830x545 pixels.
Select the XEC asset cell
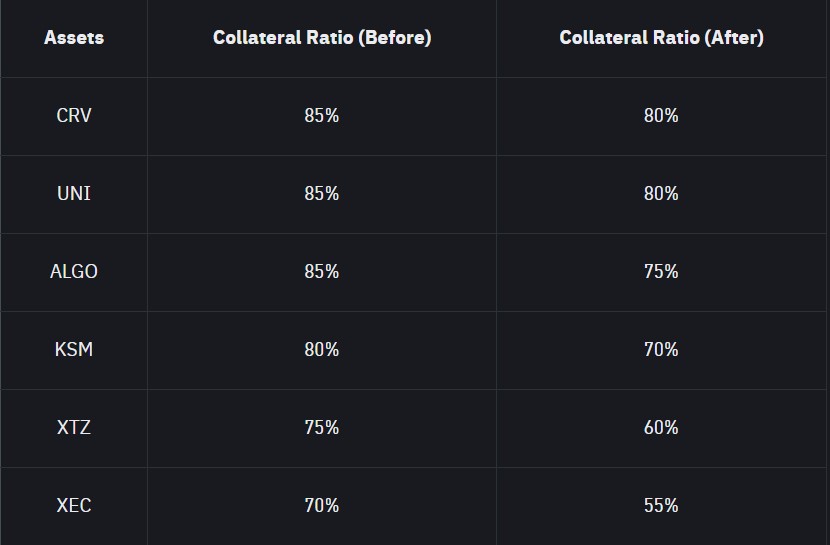click(x=74, y=506)
